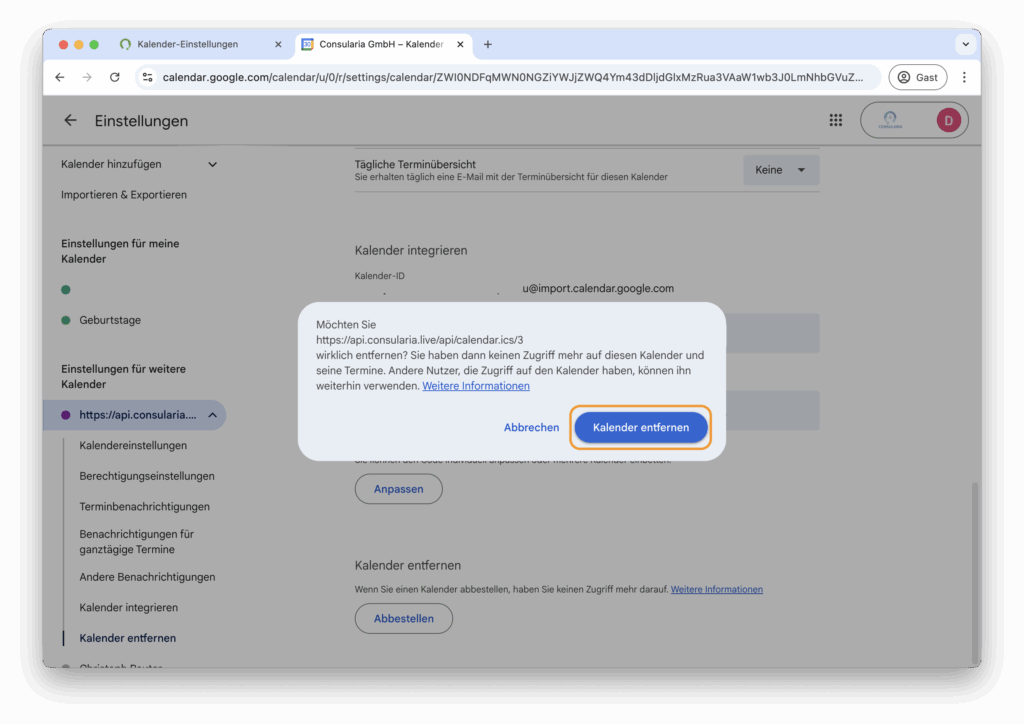Reload the page
Image resolution: width=1024 pixels, height=724 pixels.
(x=115, y=77)
